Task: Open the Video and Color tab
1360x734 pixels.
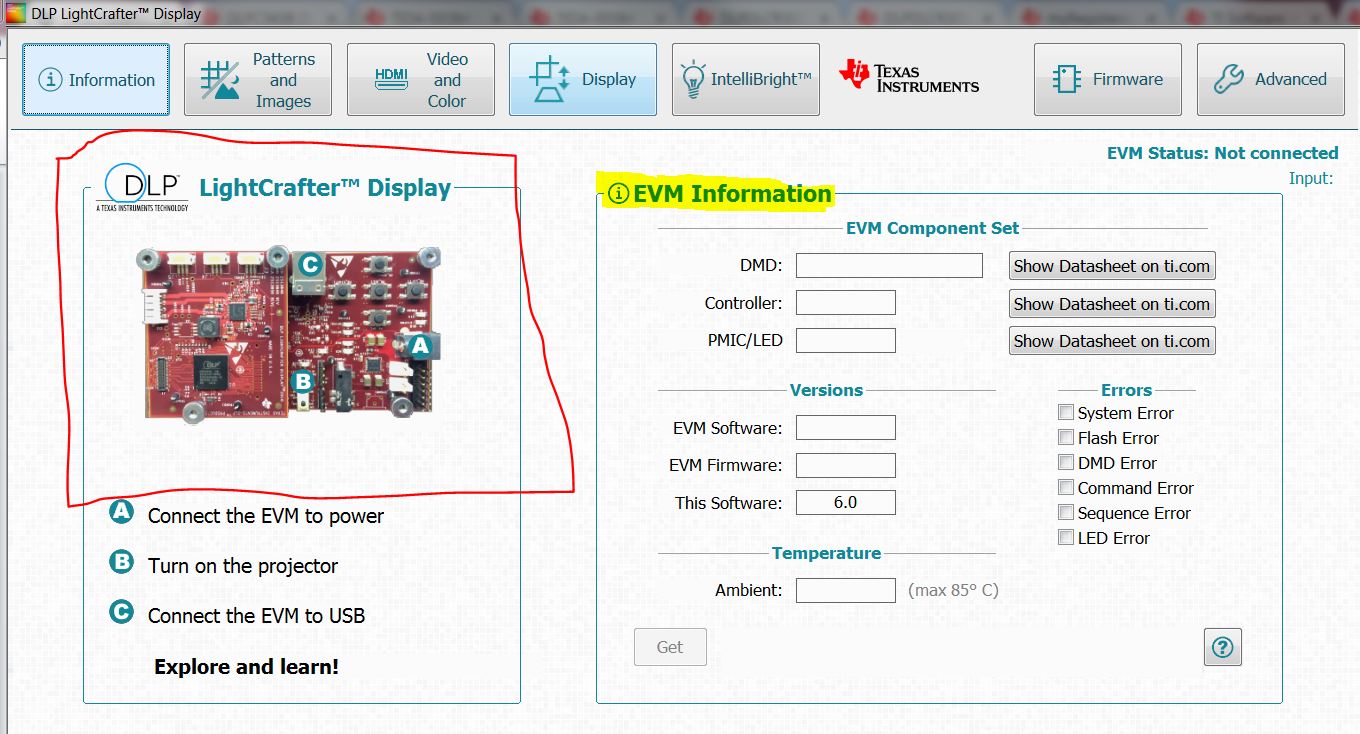Action: [421, 80]
